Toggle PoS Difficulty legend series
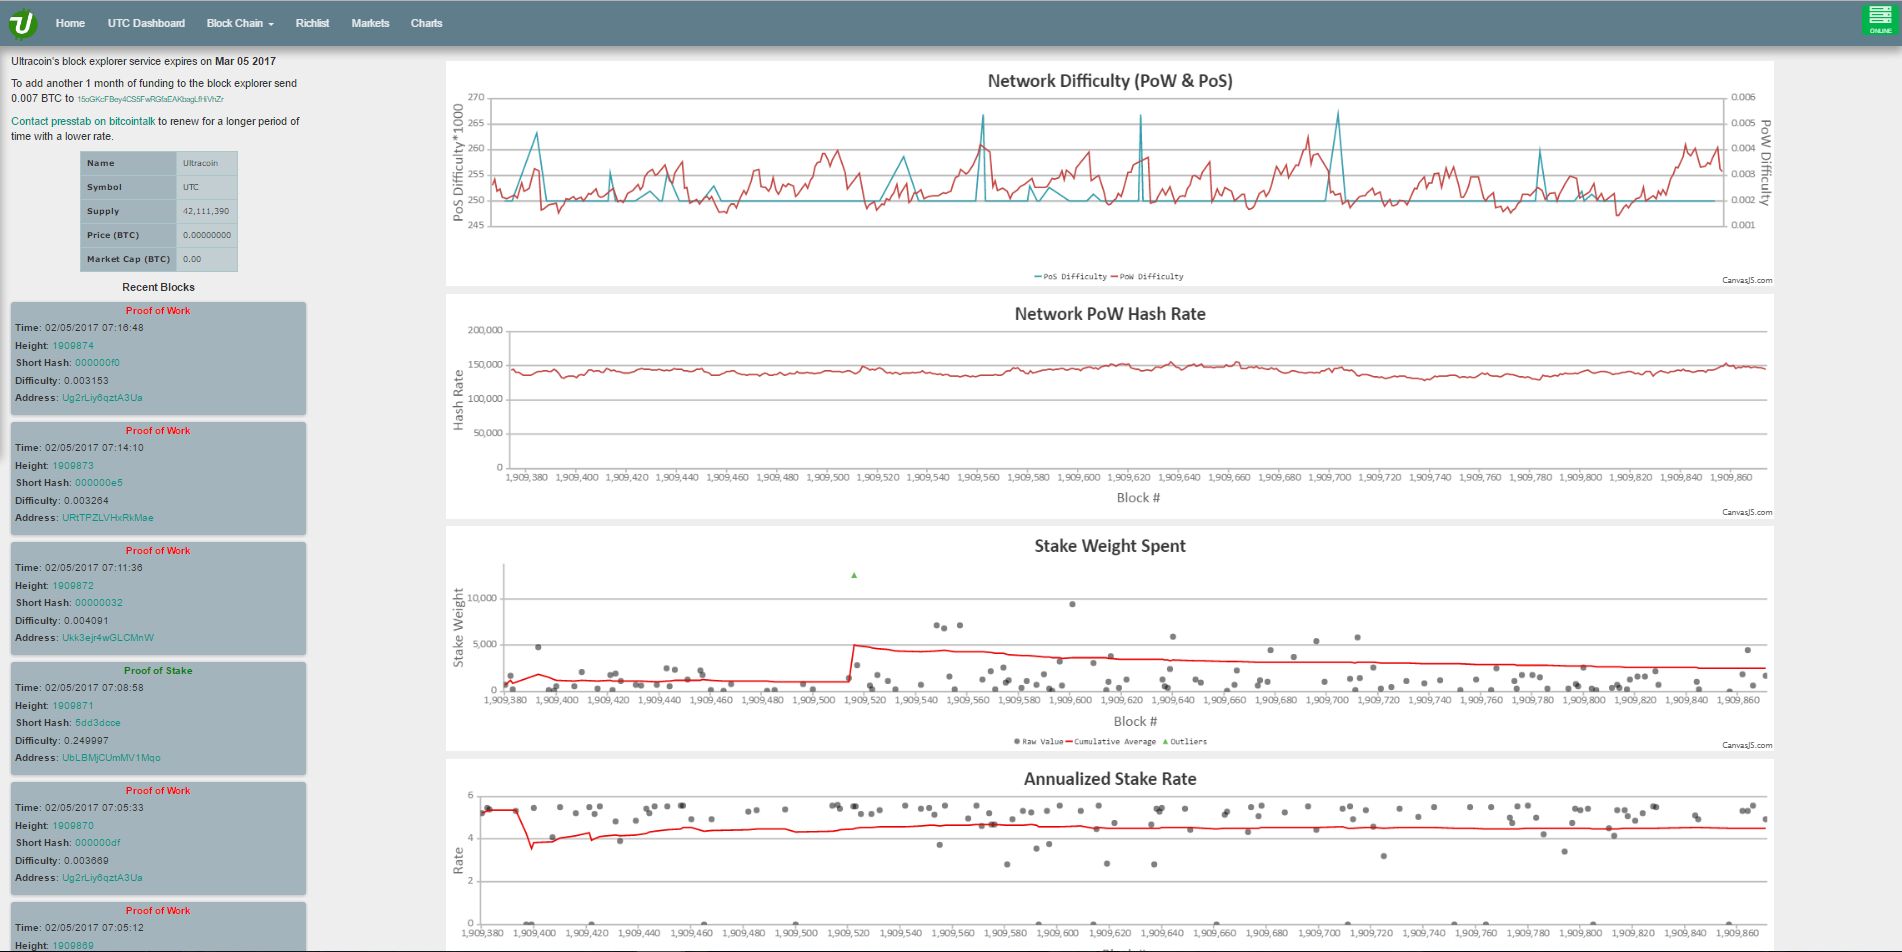 click(x=1070, y=277)
